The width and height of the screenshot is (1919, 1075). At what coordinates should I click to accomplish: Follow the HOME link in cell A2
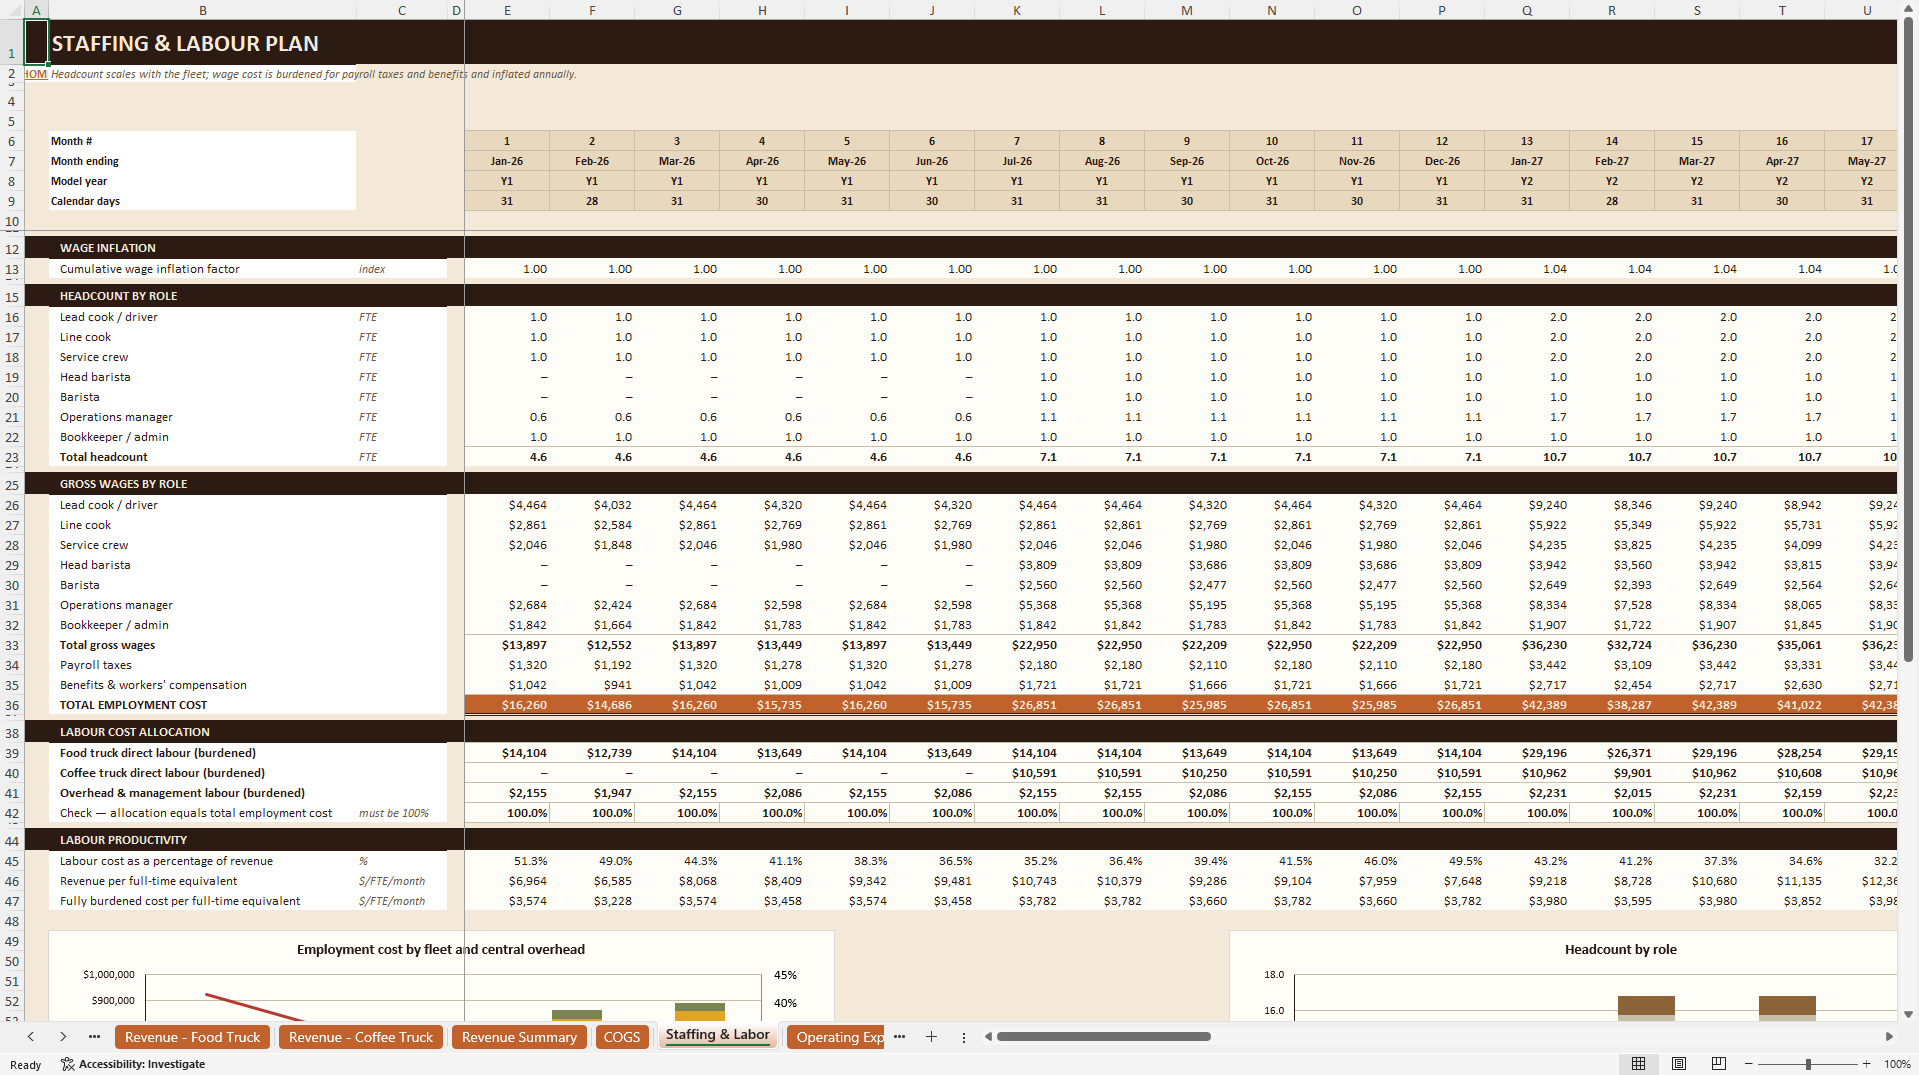coord(36,74)
